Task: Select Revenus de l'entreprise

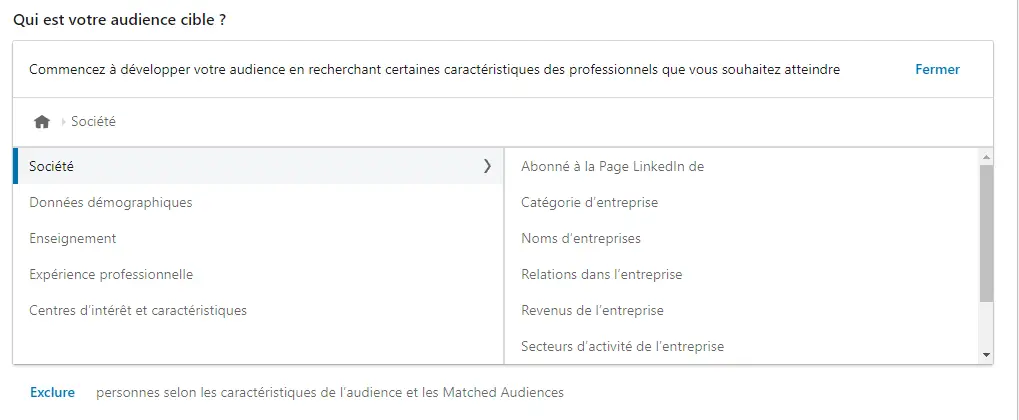Action: tap(742, 311)
